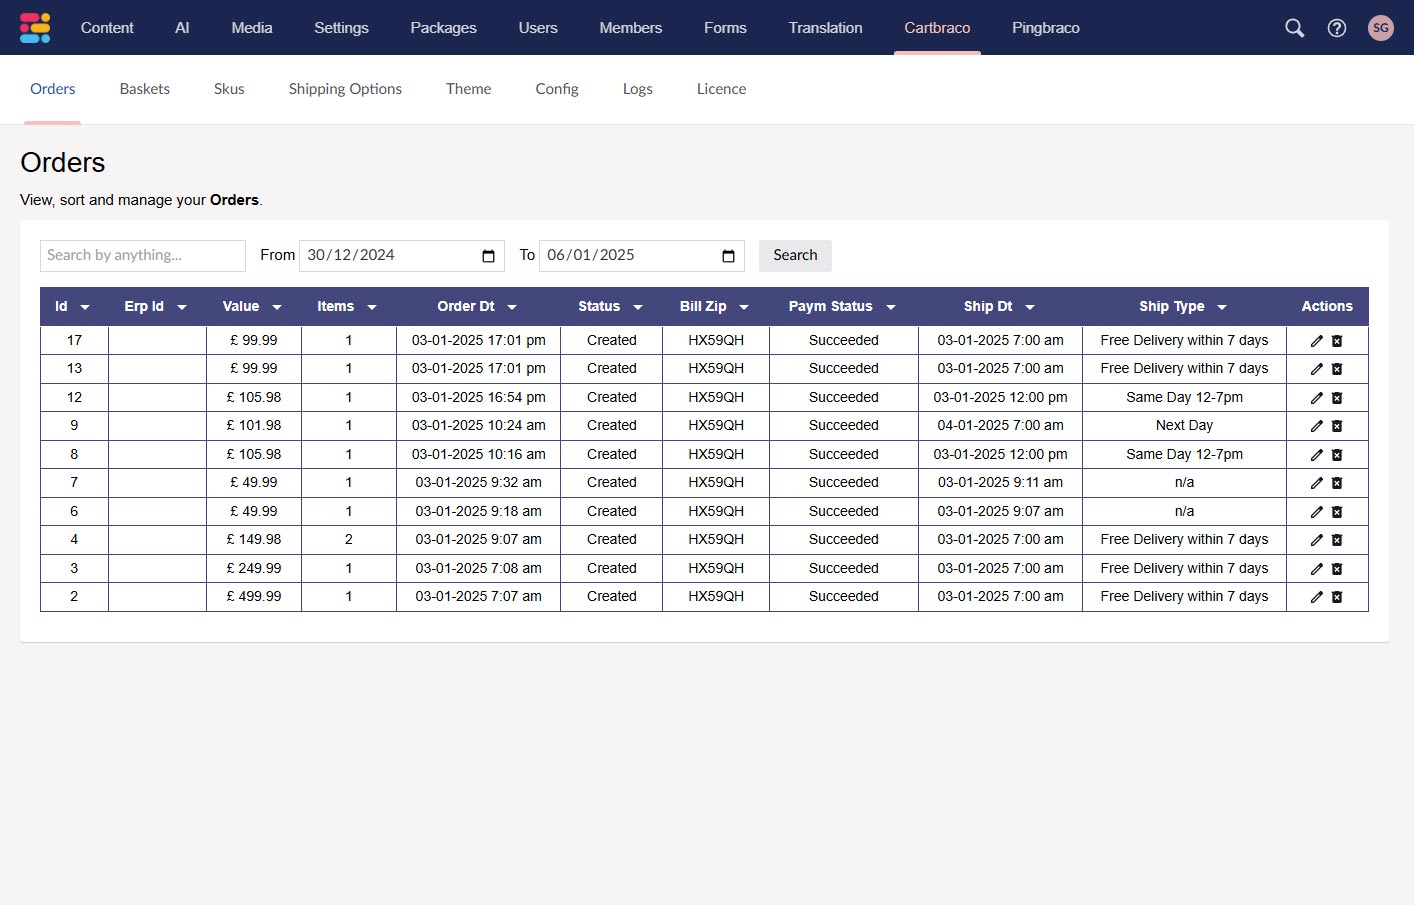Sort by Value column arrow
1414x905 pixels.
(277, 307)
